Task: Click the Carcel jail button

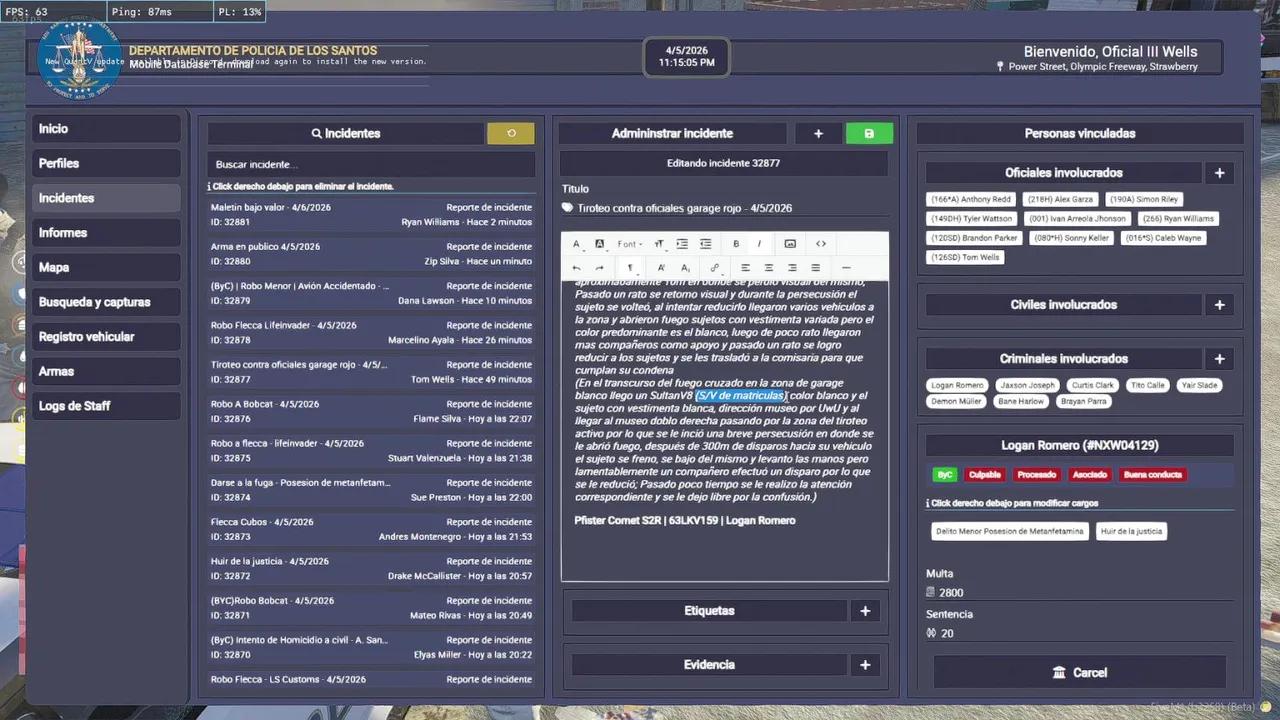Action: pos(1080,673)
